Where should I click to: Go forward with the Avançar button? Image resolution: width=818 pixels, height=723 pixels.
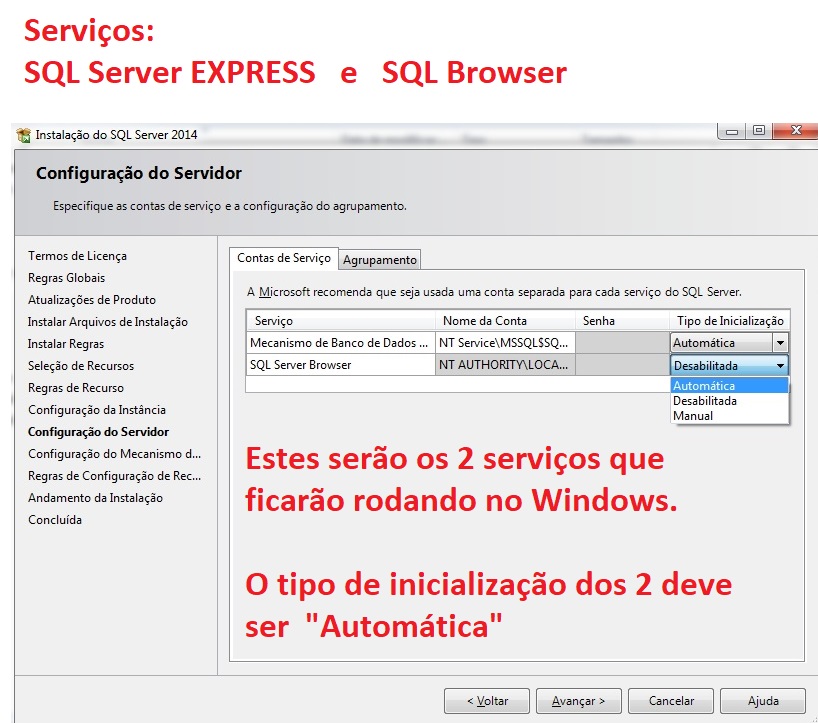[x=579, y=701]
